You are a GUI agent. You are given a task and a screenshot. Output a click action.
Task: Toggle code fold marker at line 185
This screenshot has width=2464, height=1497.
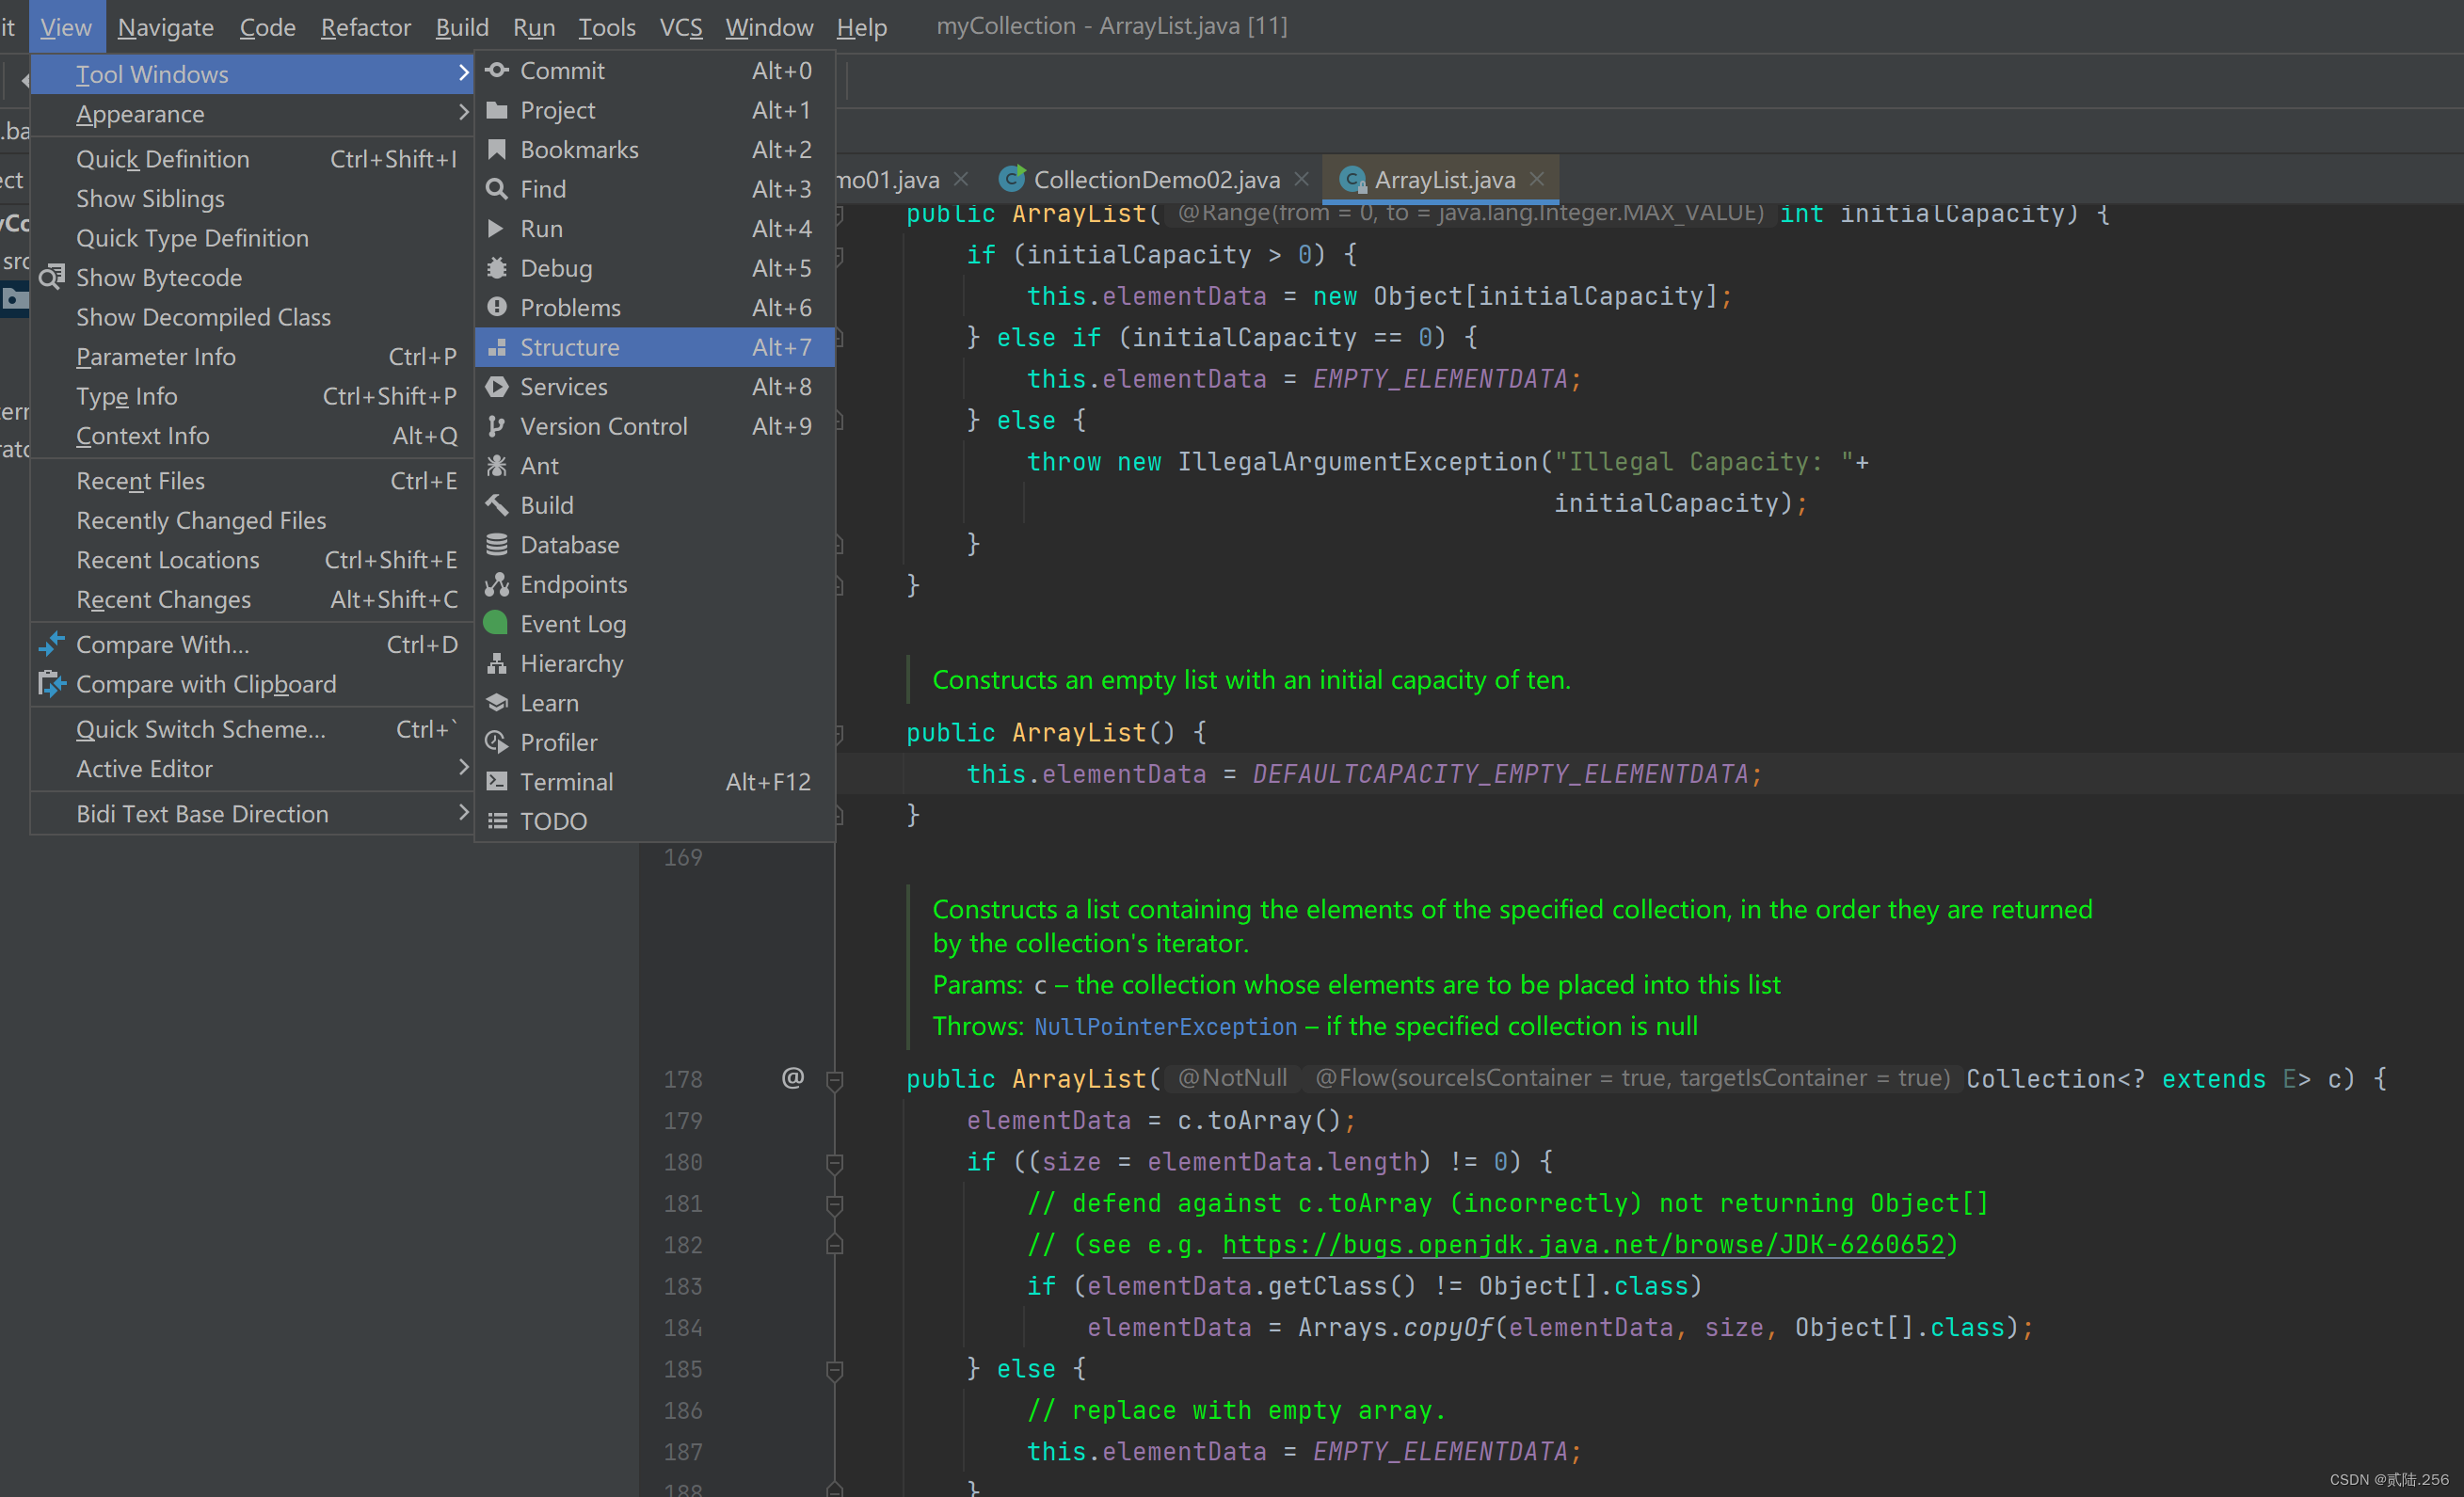pyautogui.click(x=835, y=1369)
